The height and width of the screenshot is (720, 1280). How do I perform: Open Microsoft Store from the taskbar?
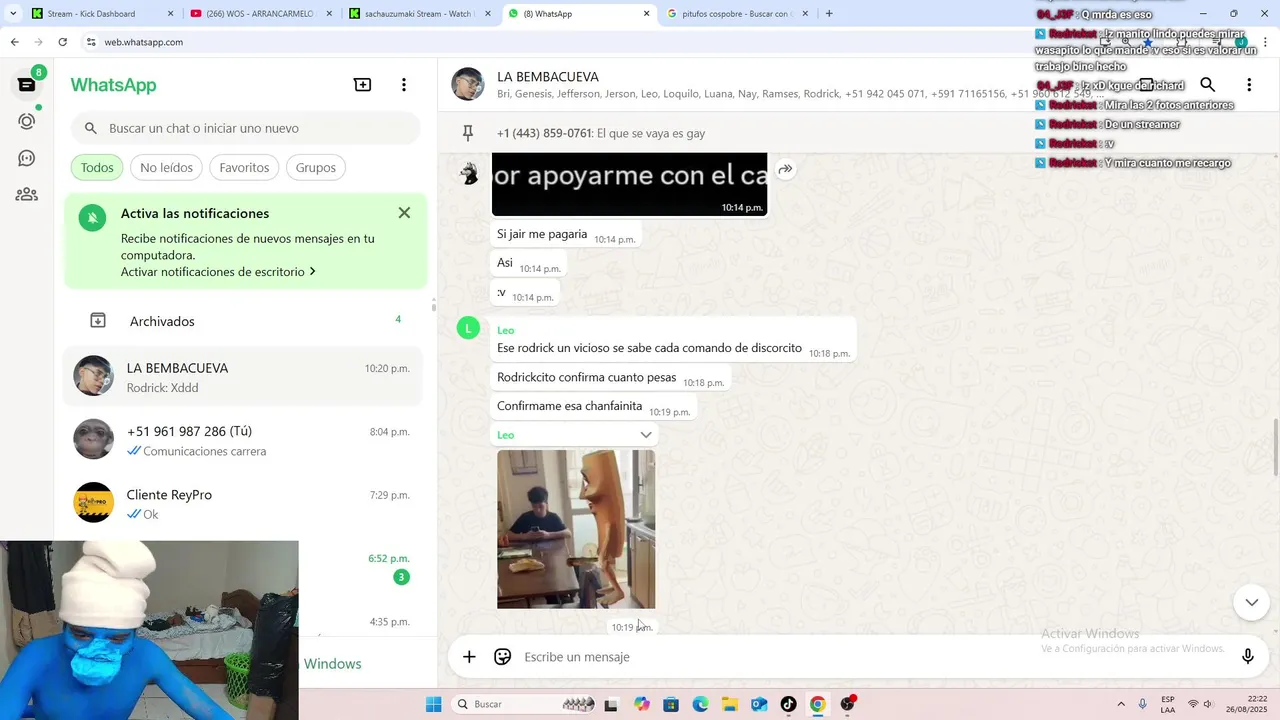(670, 704)
